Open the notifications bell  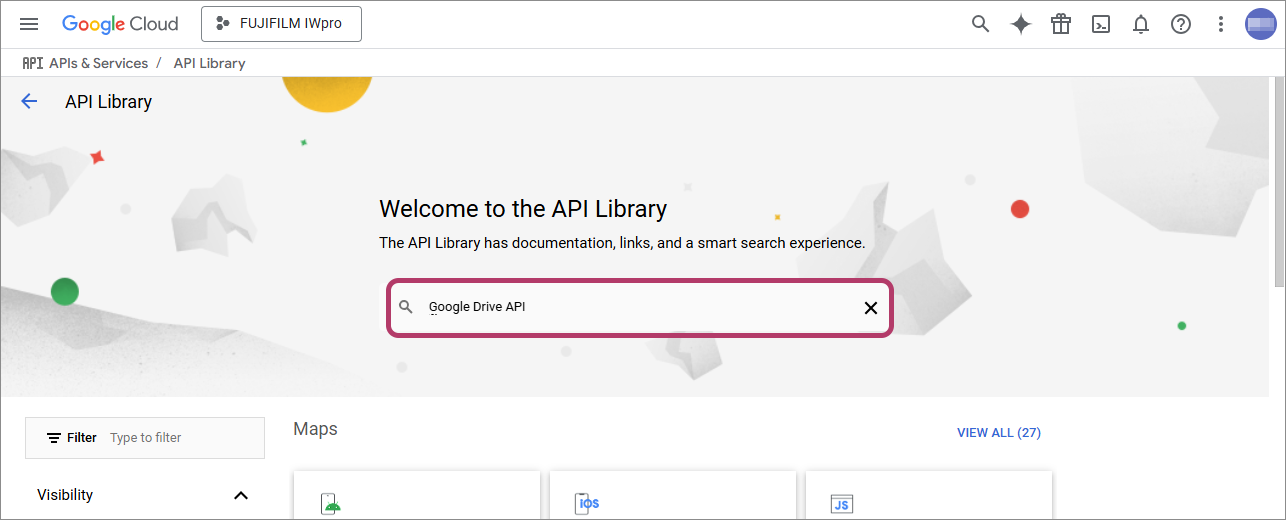(x=1140, y=24)
